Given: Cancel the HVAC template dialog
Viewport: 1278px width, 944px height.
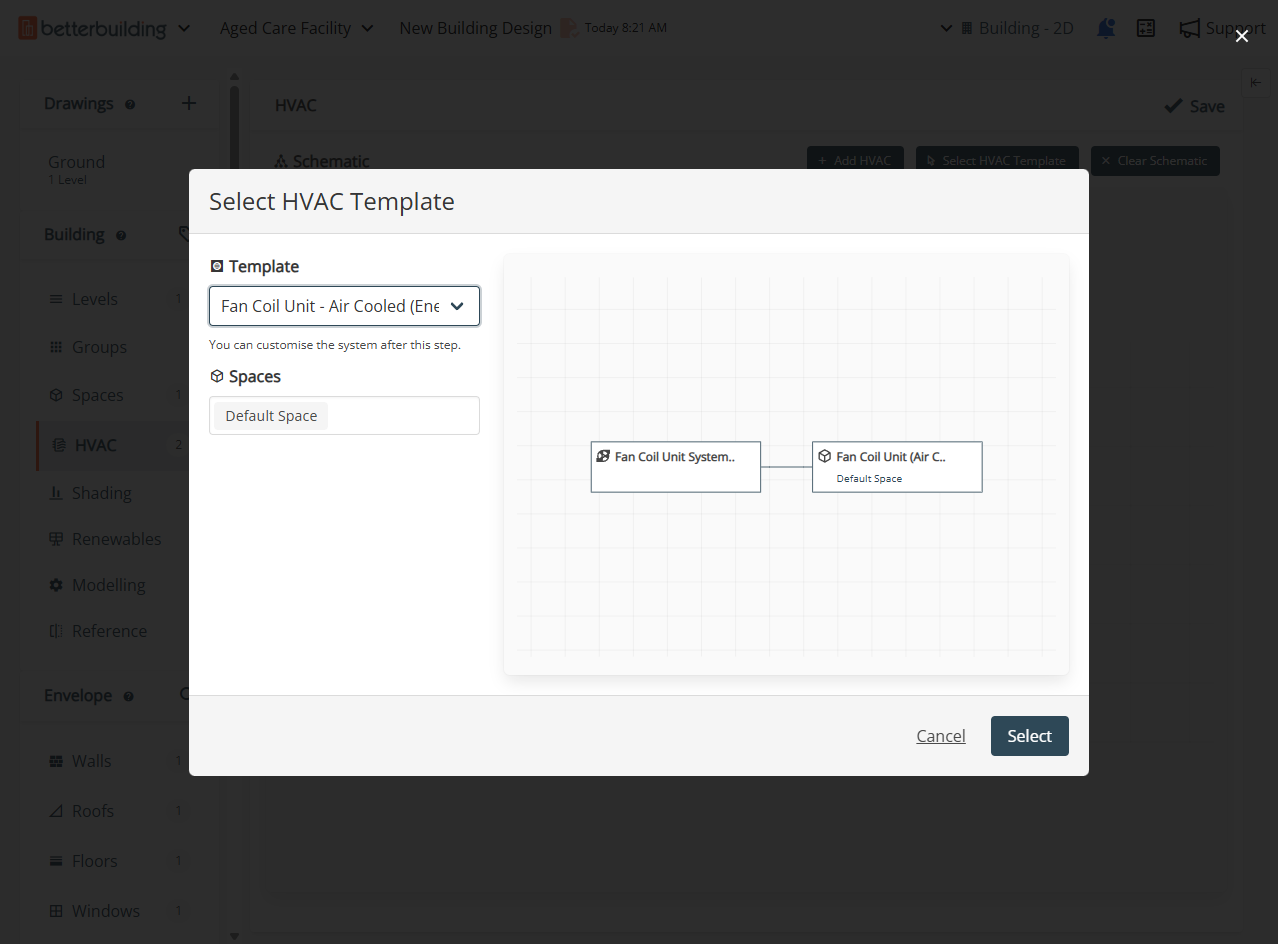Looking at the screenshot, I should [940, 736].
